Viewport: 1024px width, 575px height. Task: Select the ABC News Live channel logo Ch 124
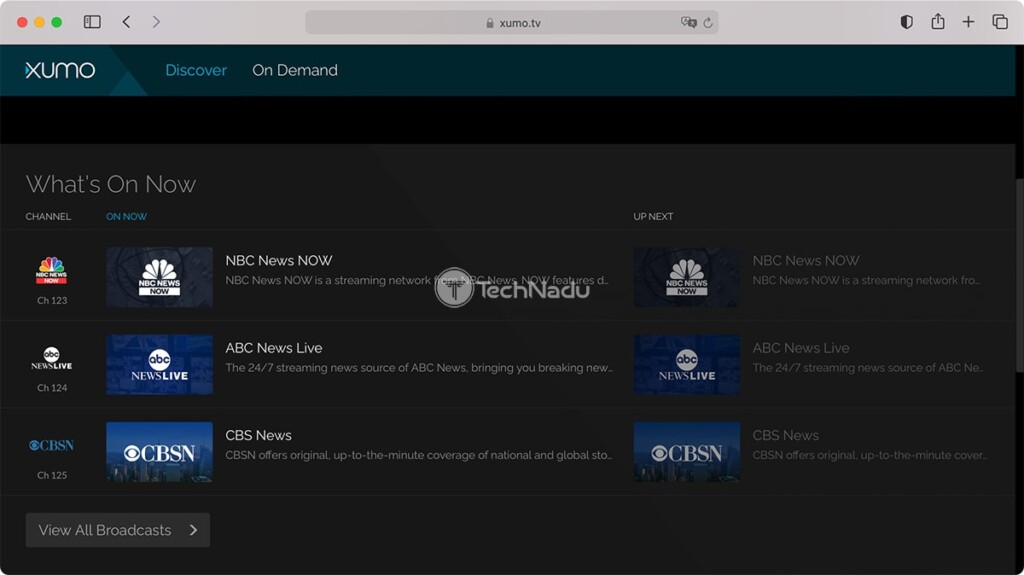click(52, 359)
